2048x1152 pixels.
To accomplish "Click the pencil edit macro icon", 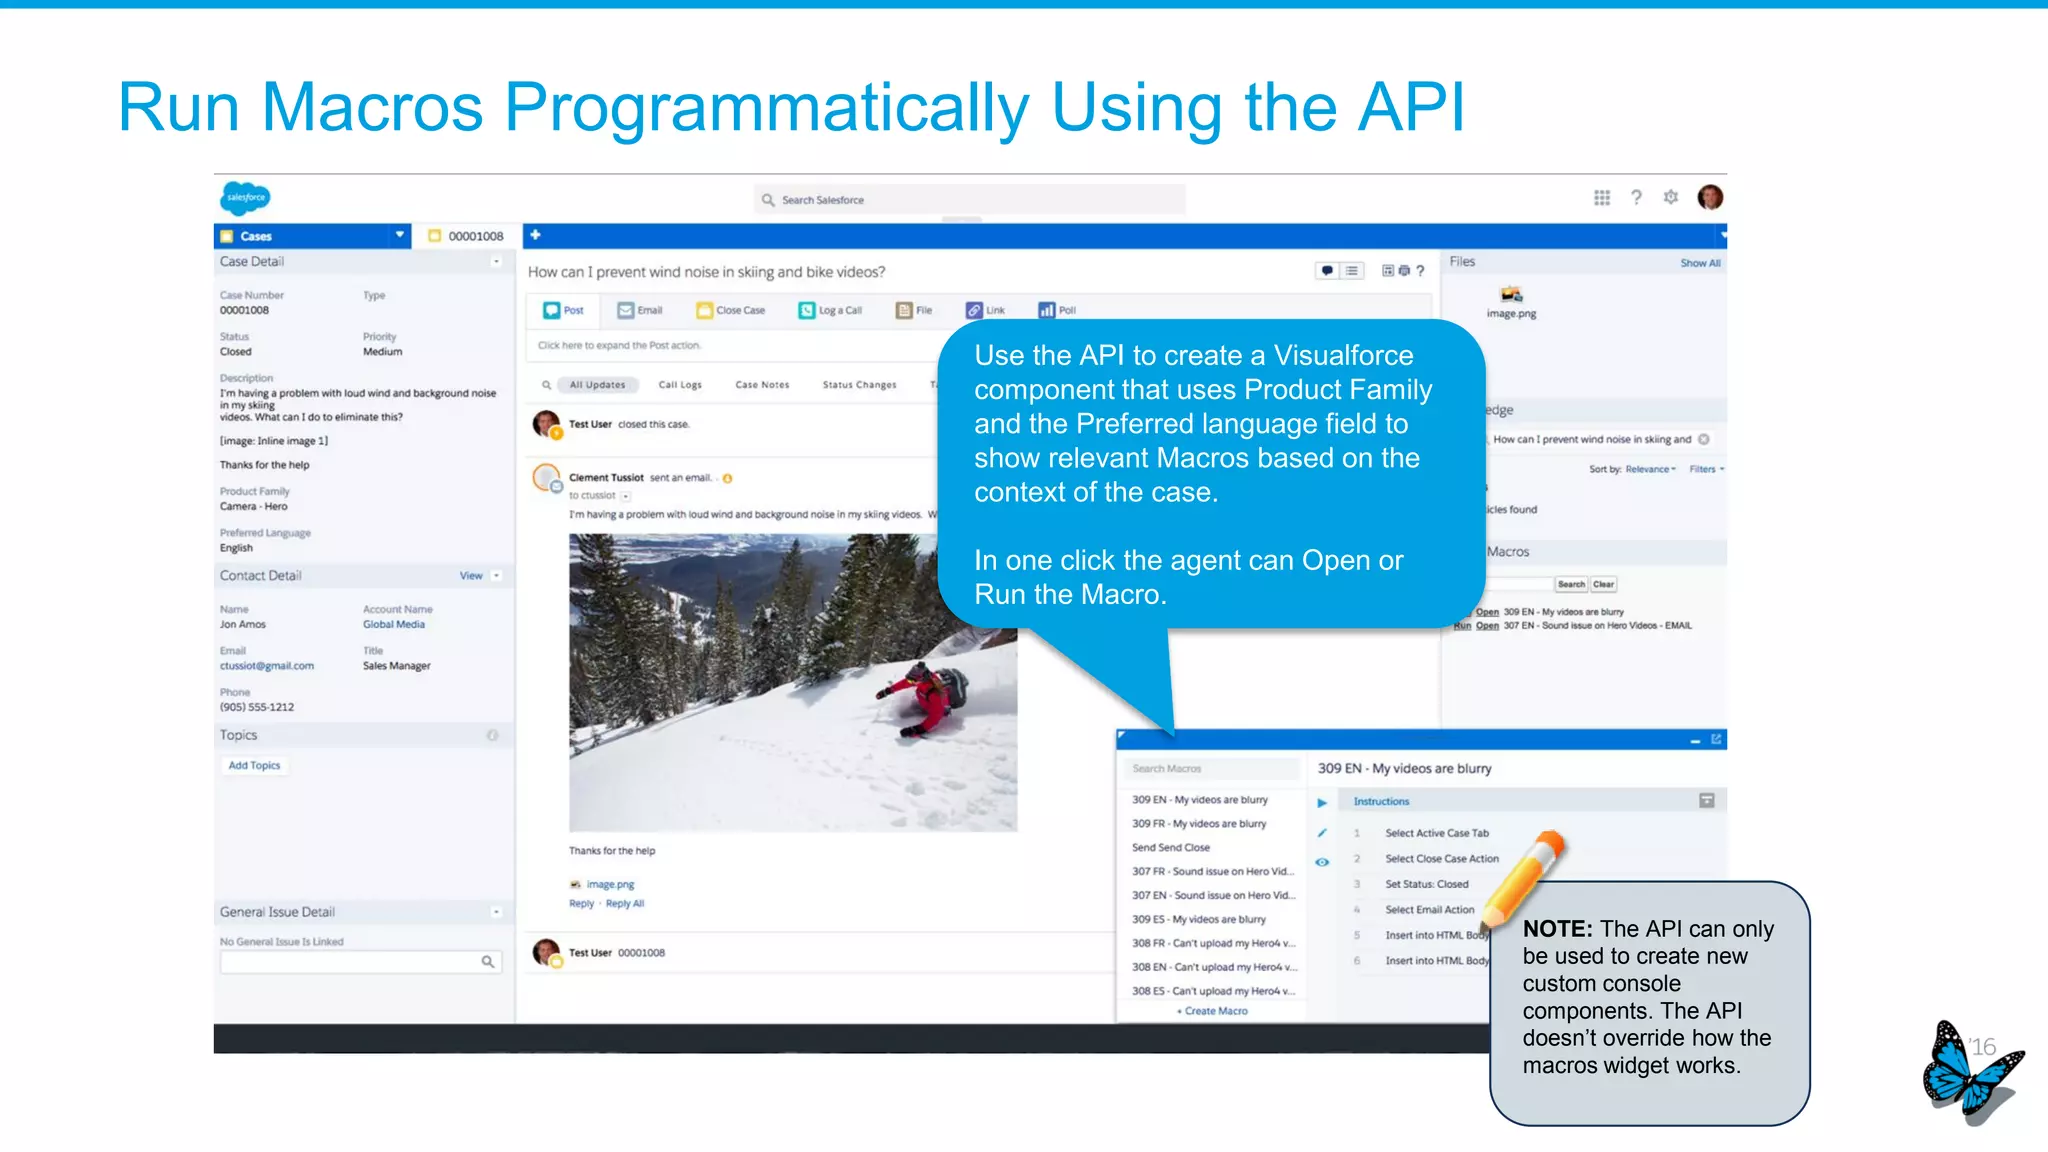I will click(1322, 833).
